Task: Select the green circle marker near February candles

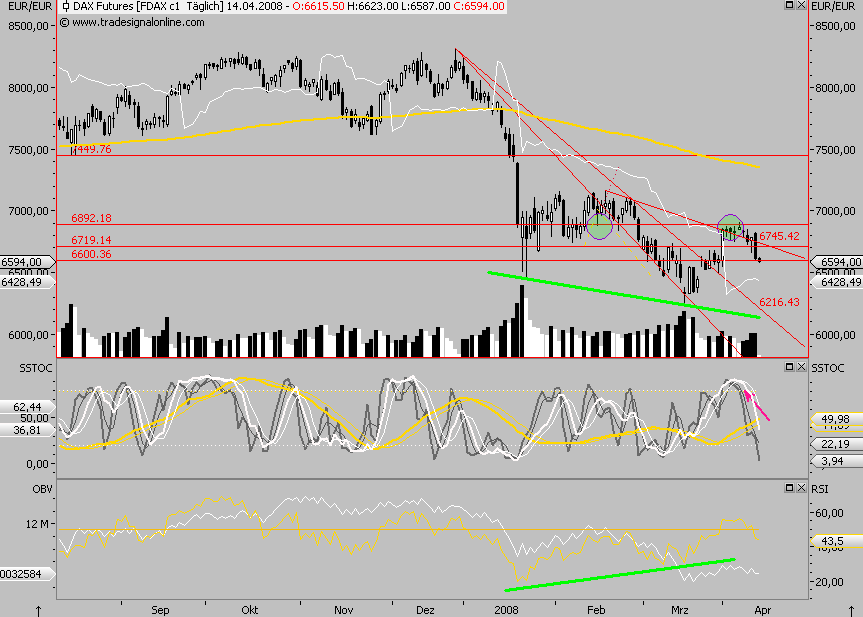Action: pyautogui.click(x=599, y=226)
